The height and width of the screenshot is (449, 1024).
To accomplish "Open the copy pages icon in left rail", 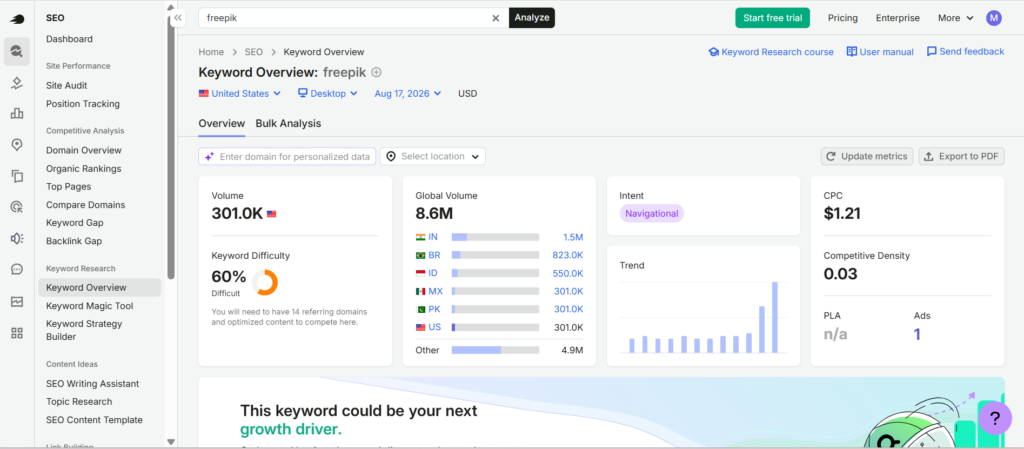I will (17, 176).
